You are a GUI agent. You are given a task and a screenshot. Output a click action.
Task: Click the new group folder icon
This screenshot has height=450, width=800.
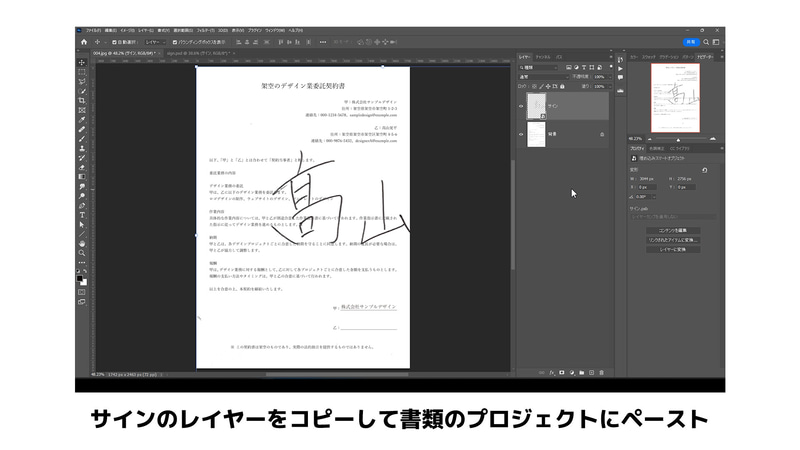(582, 373)
